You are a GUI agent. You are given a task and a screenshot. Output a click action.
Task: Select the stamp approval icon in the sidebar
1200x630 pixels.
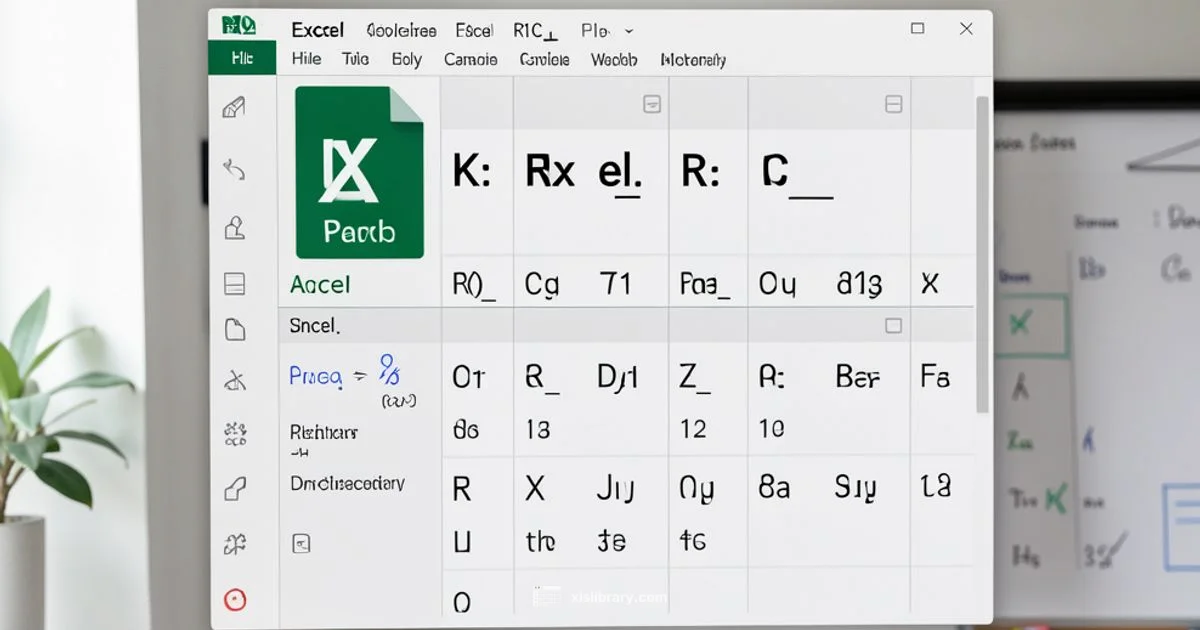pyautogui.click(x=235, y=227)
